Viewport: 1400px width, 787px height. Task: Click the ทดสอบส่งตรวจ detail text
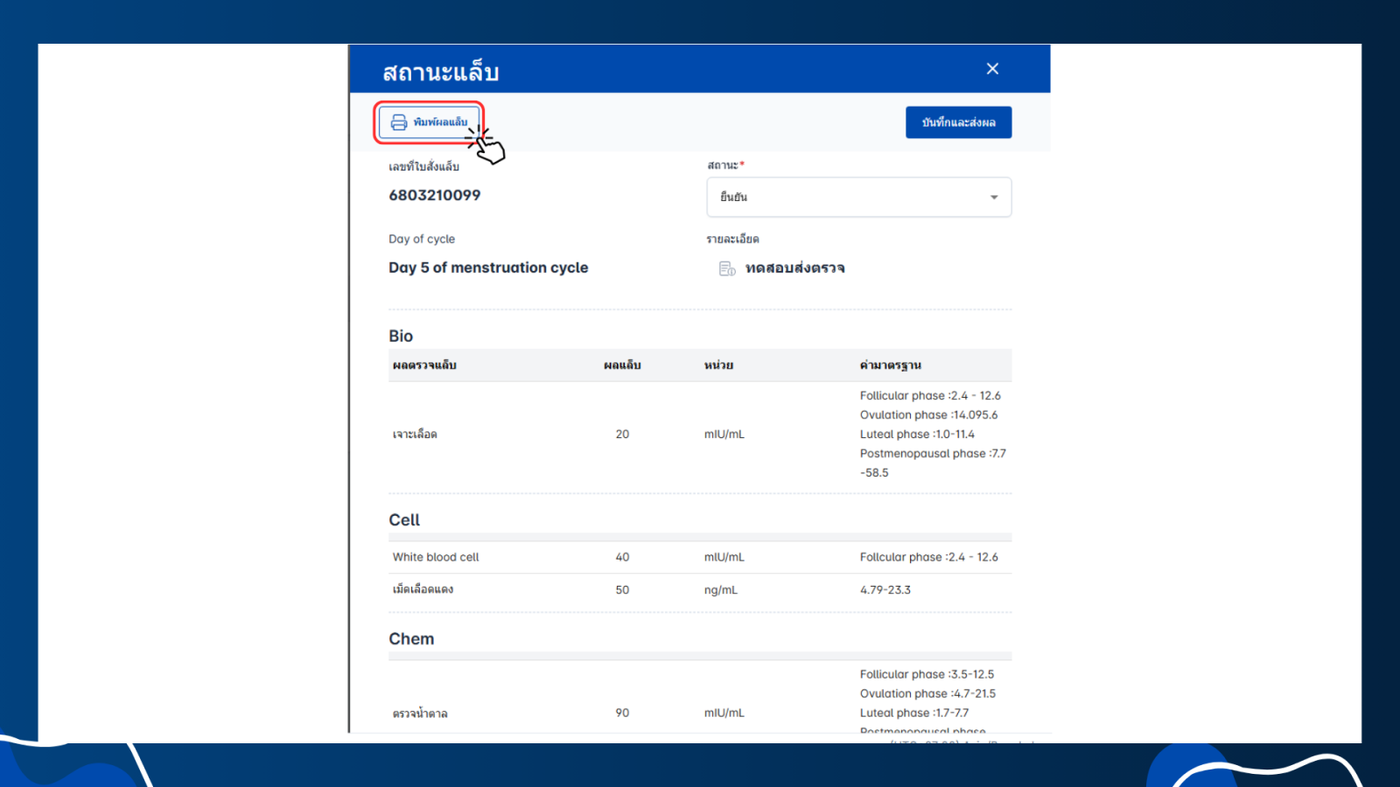pos(795,268)
